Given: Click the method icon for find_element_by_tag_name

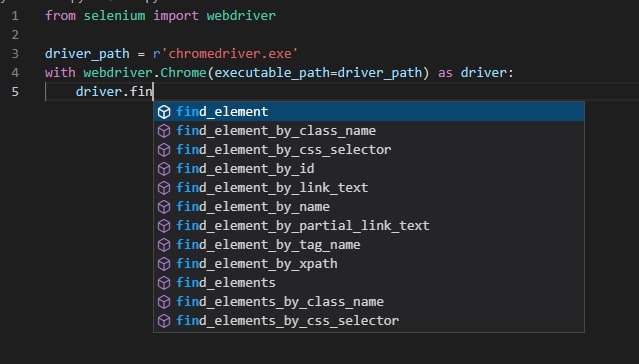Looking at the screenshot, I should coord(164,245).
